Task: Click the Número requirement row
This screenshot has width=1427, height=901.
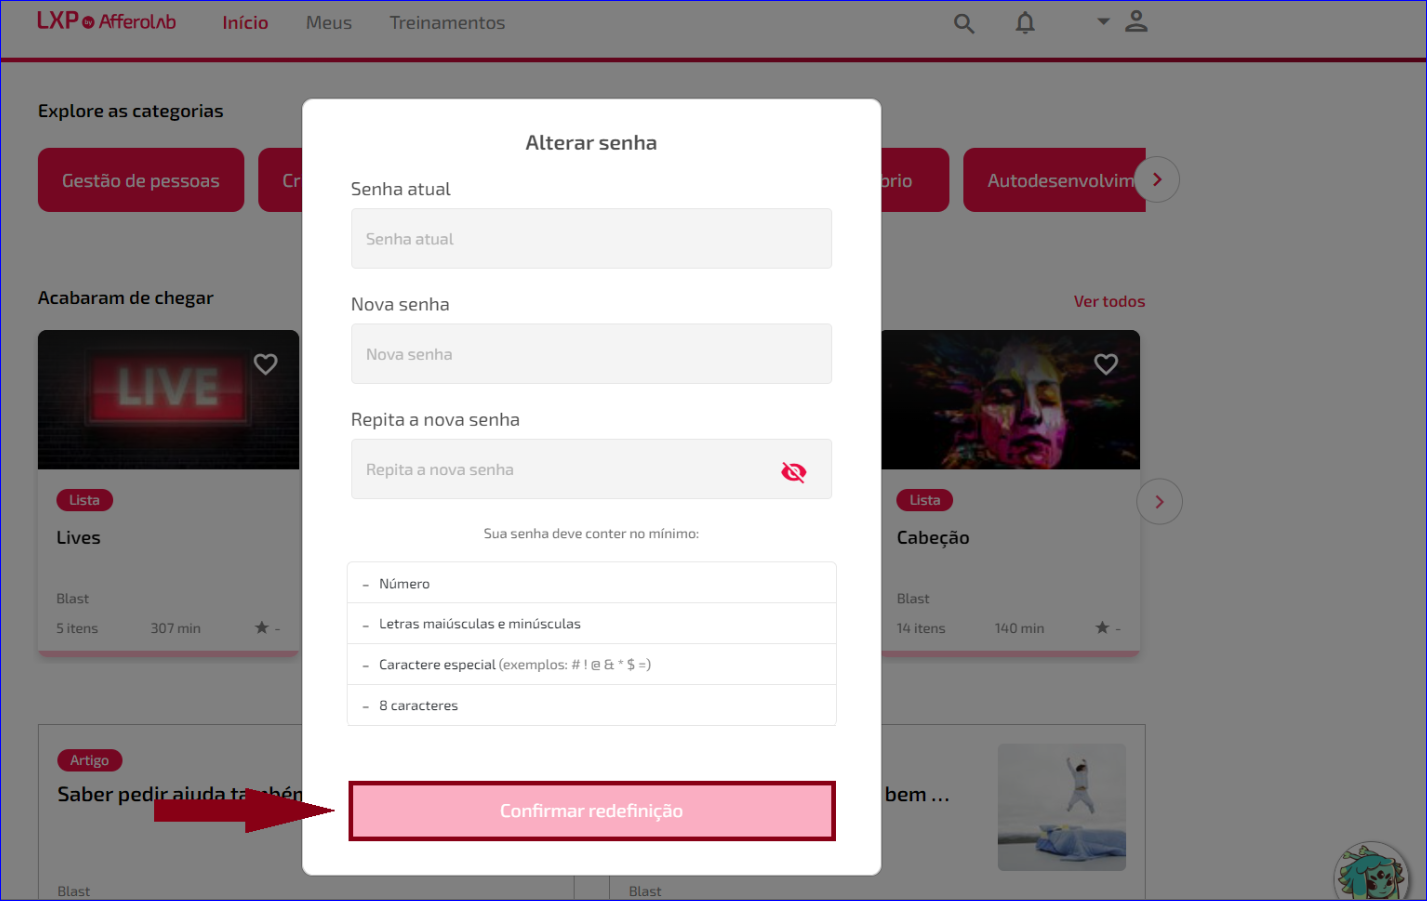Action: click(591, 583)
